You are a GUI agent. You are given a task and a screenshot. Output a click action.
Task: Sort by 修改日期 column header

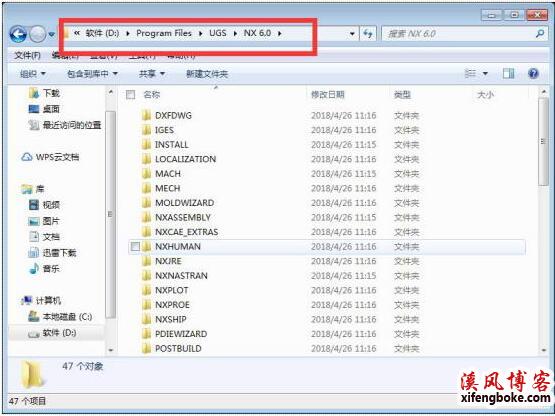pyautogui.click(x=327, y=95)
